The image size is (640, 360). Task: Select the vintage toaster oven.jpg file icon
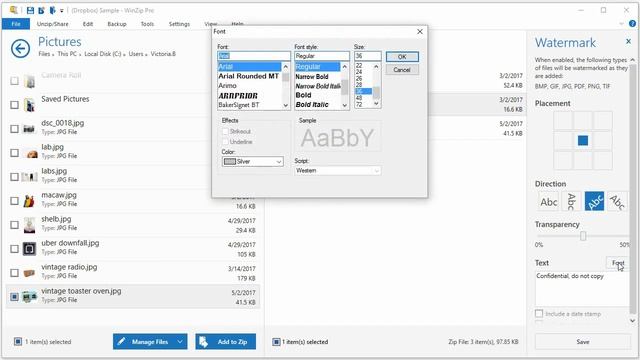(29, 297)
